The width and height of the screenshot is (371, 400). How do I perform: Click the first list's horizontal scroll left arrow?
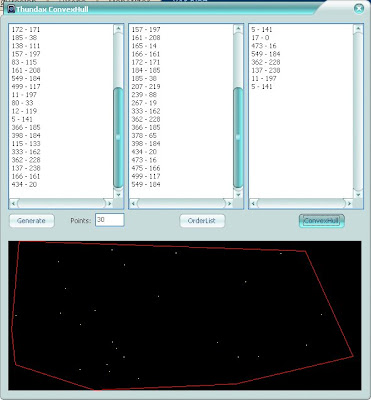coord(13,203)
